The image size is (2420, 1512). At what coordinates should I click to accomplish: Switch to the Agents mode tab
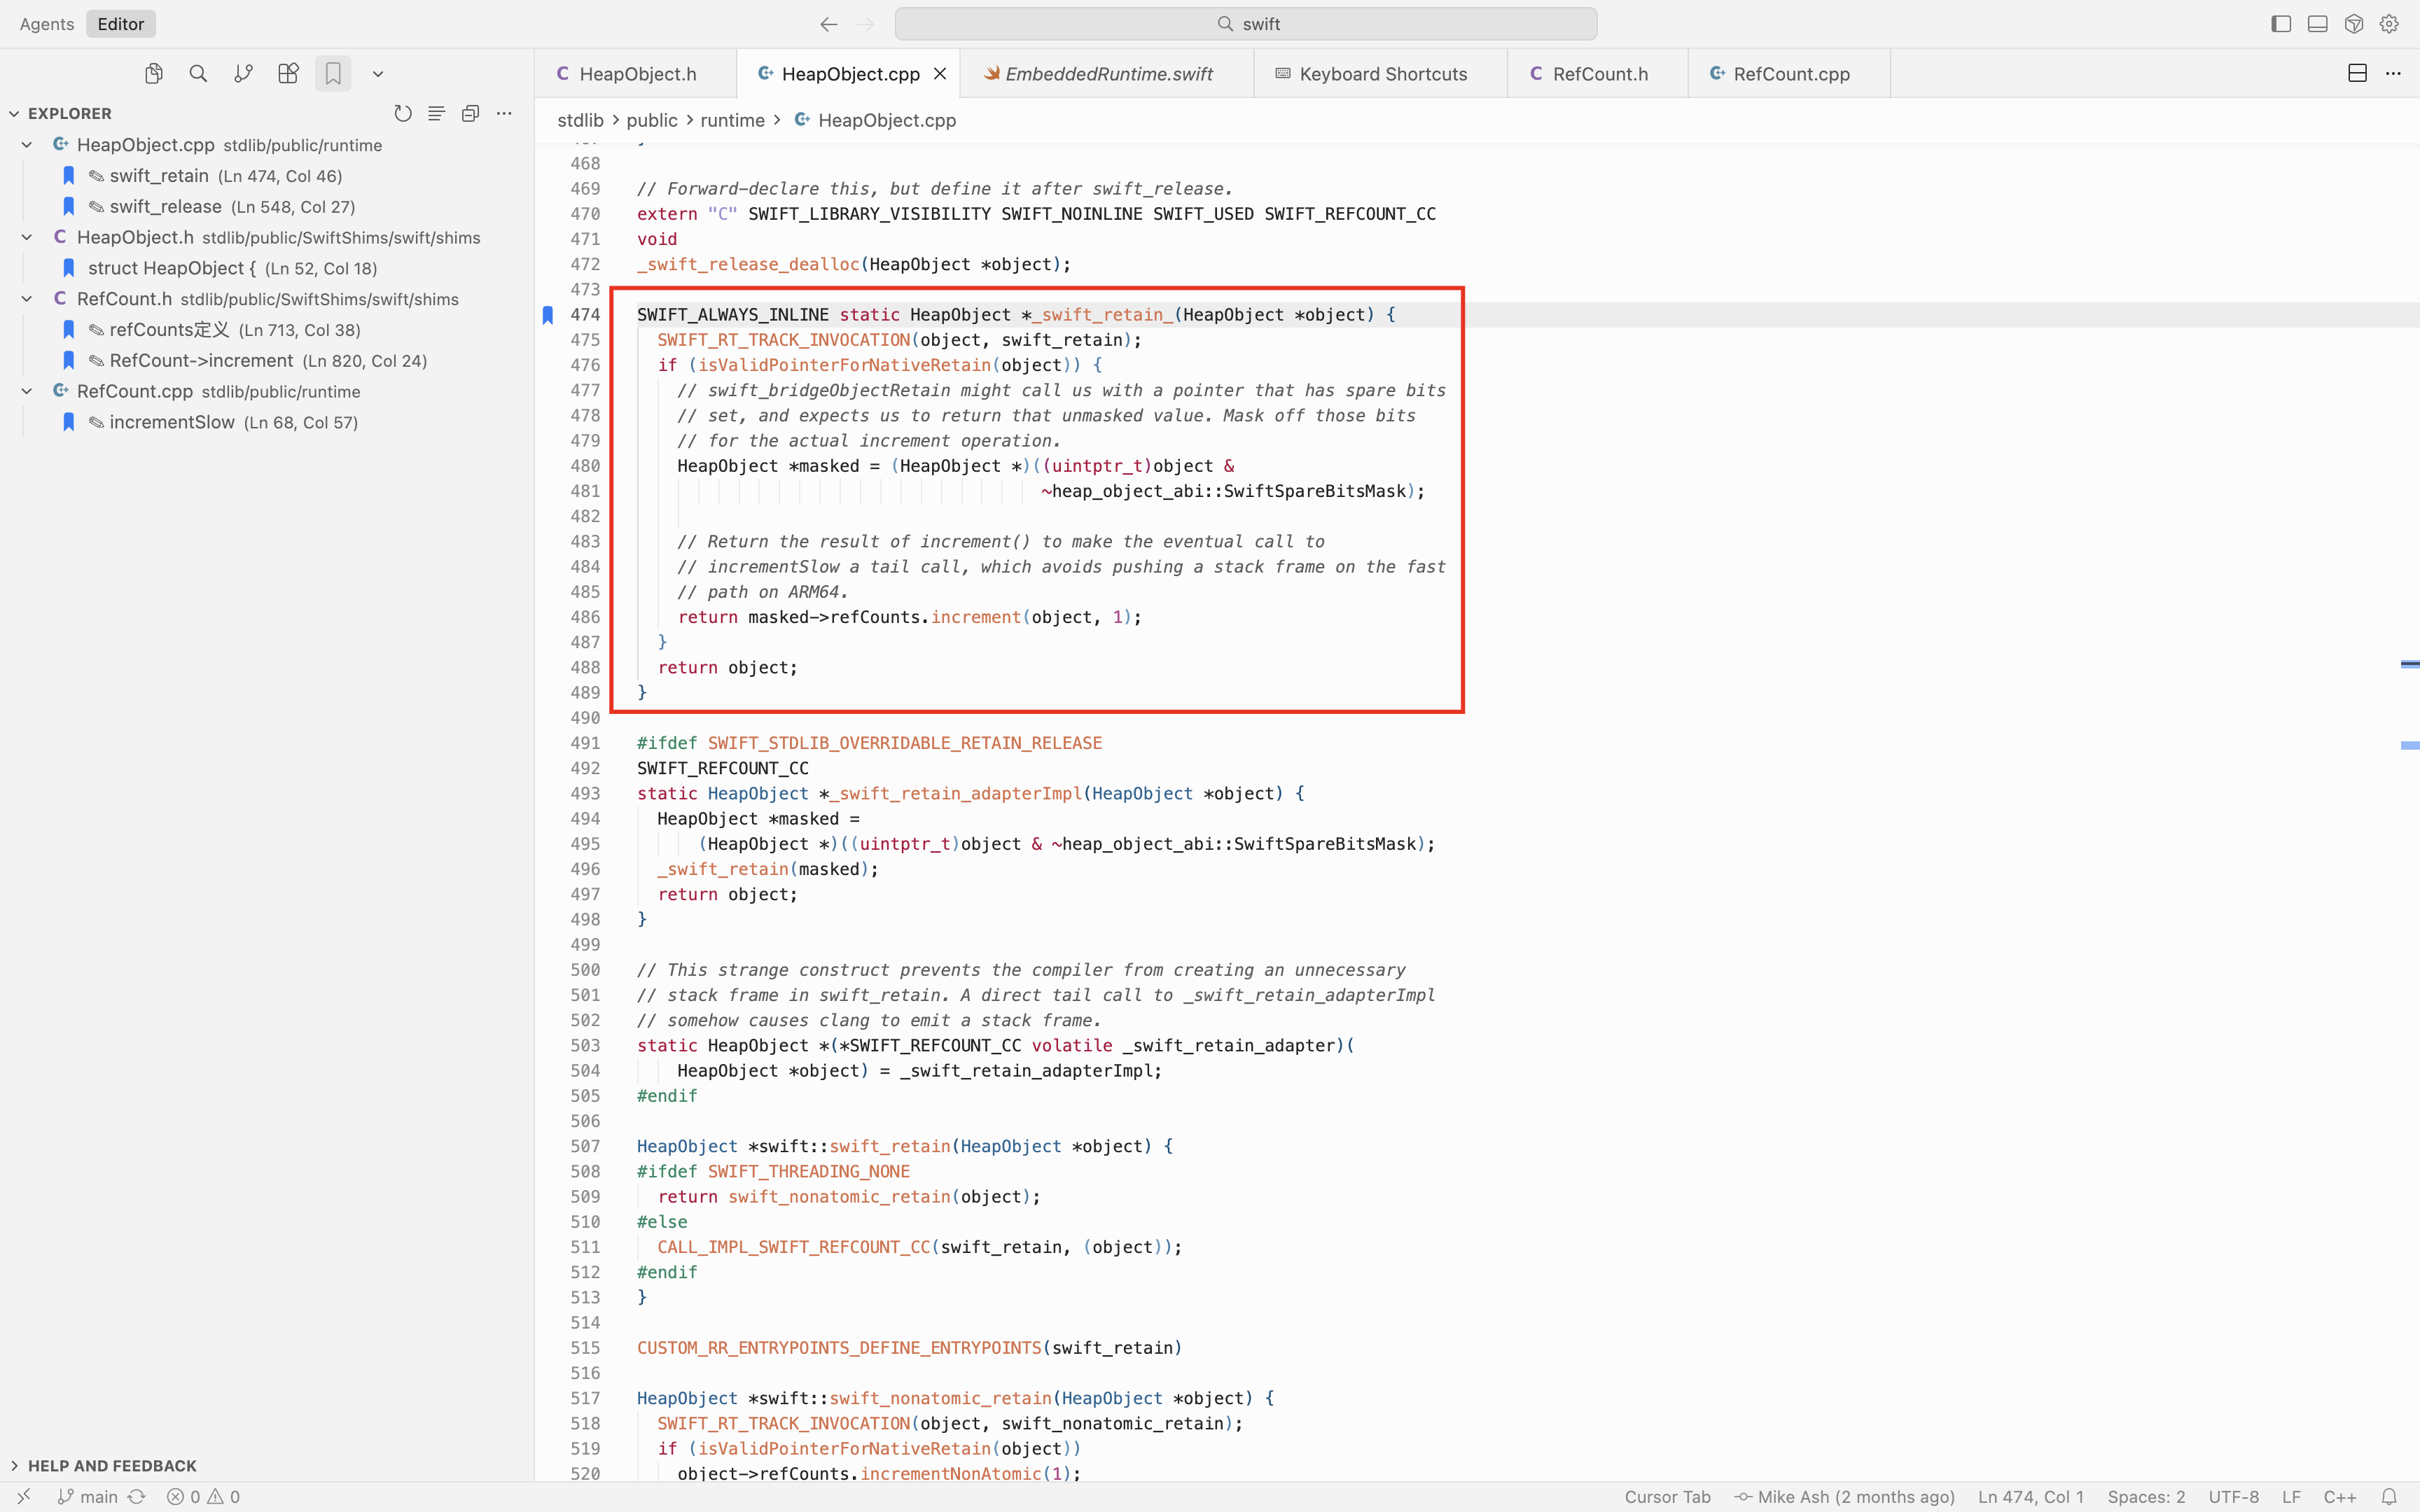(47, 24)
